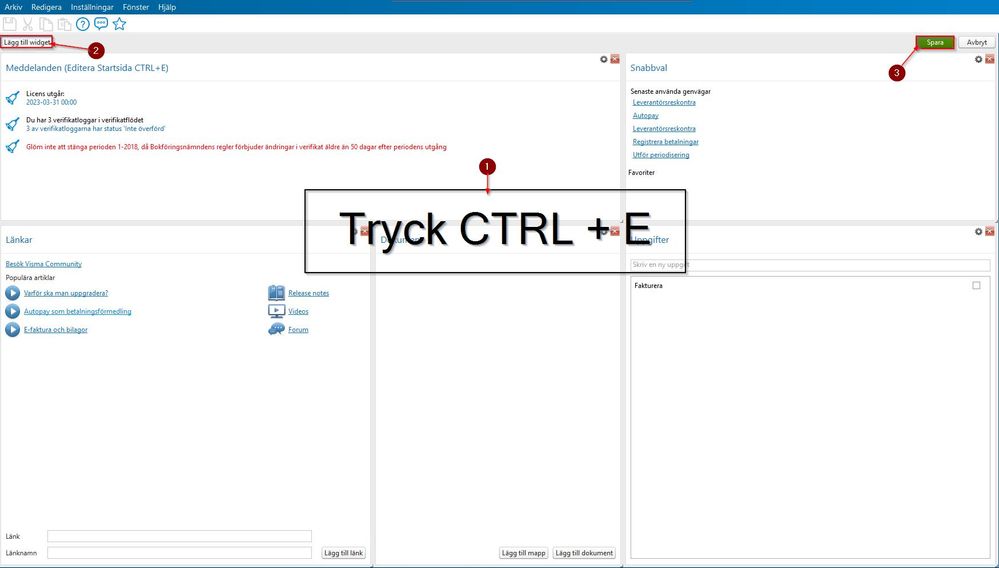Click the 2023-03-31 00:00 license date

click(x=52, y=102)
